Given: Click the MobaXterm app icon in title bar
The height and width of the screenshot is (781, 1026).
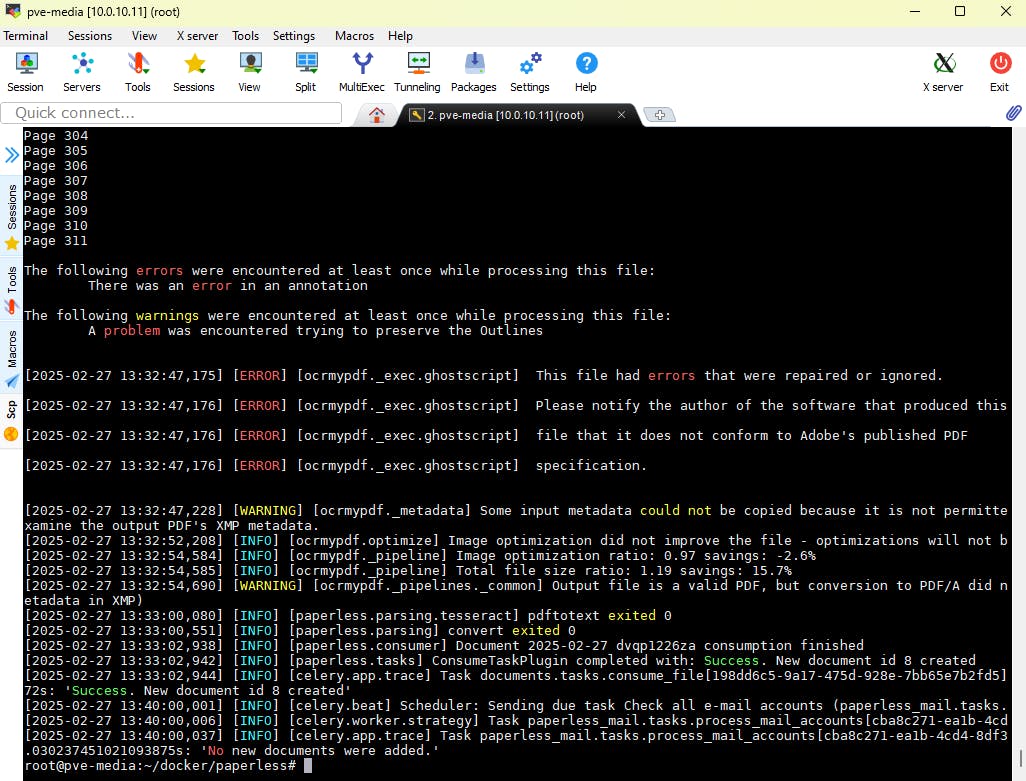Looking at the screenshot, I should click(x=12, y=11).
